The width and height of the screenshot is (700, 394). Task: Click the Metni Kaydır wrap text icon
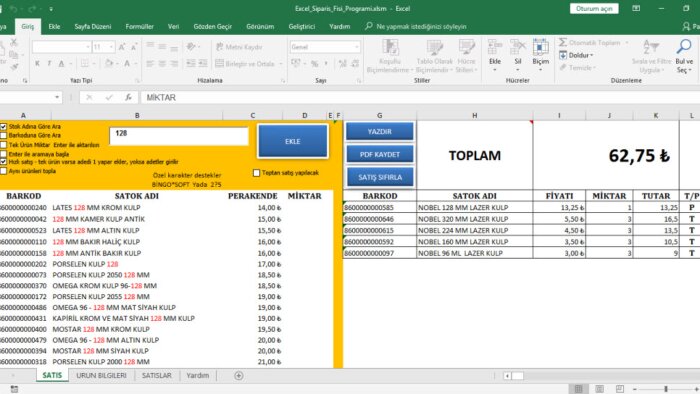pos(220,47)
